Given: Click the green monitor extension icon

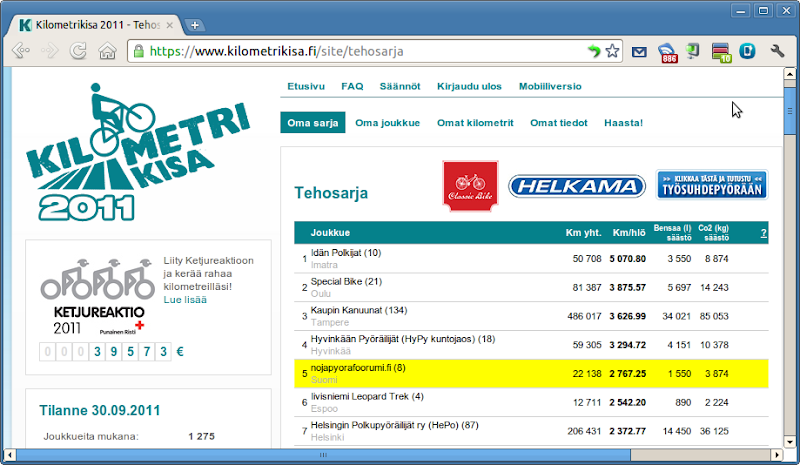Looking at the screenshot, I should click(x=693, y=51).
